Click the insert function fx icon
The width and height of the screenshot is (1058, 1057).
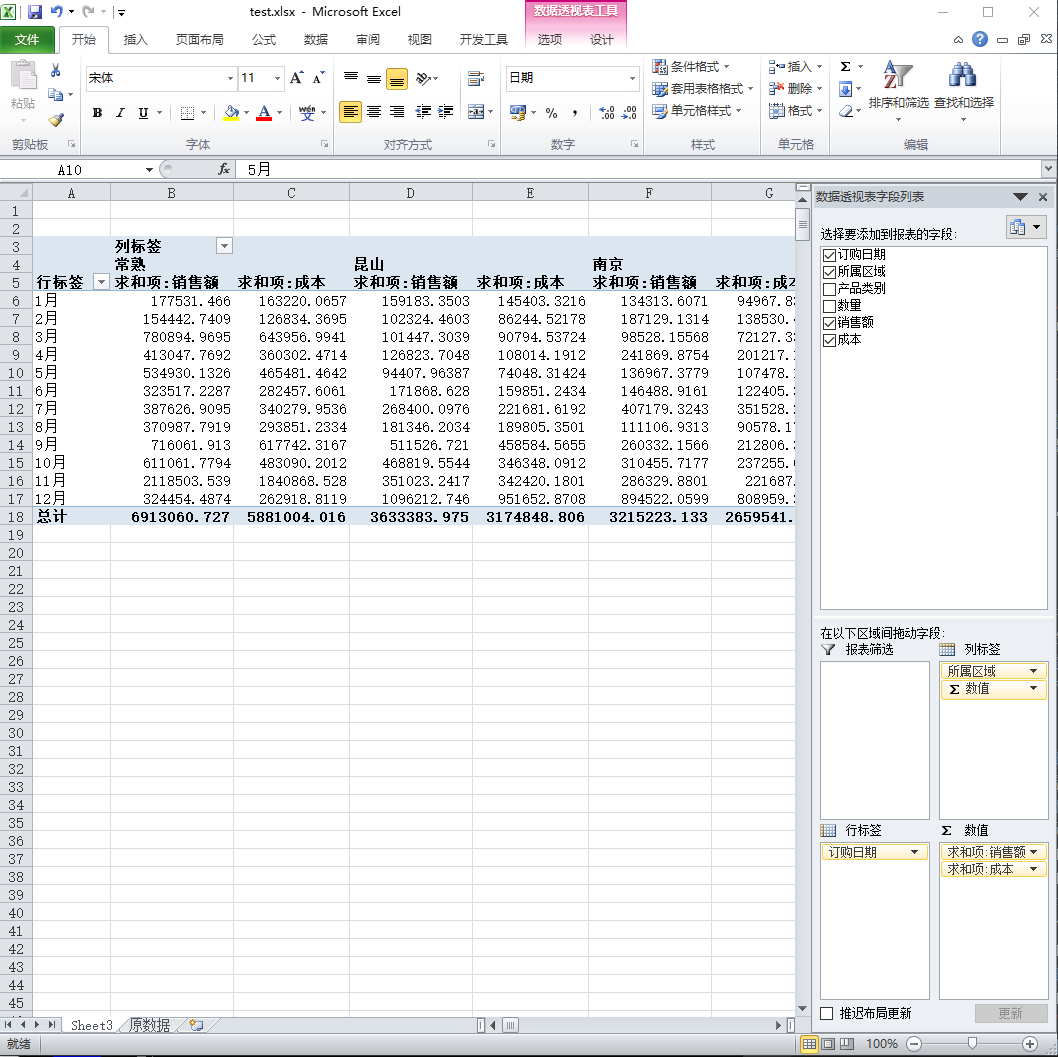click(x=224, y=170)
